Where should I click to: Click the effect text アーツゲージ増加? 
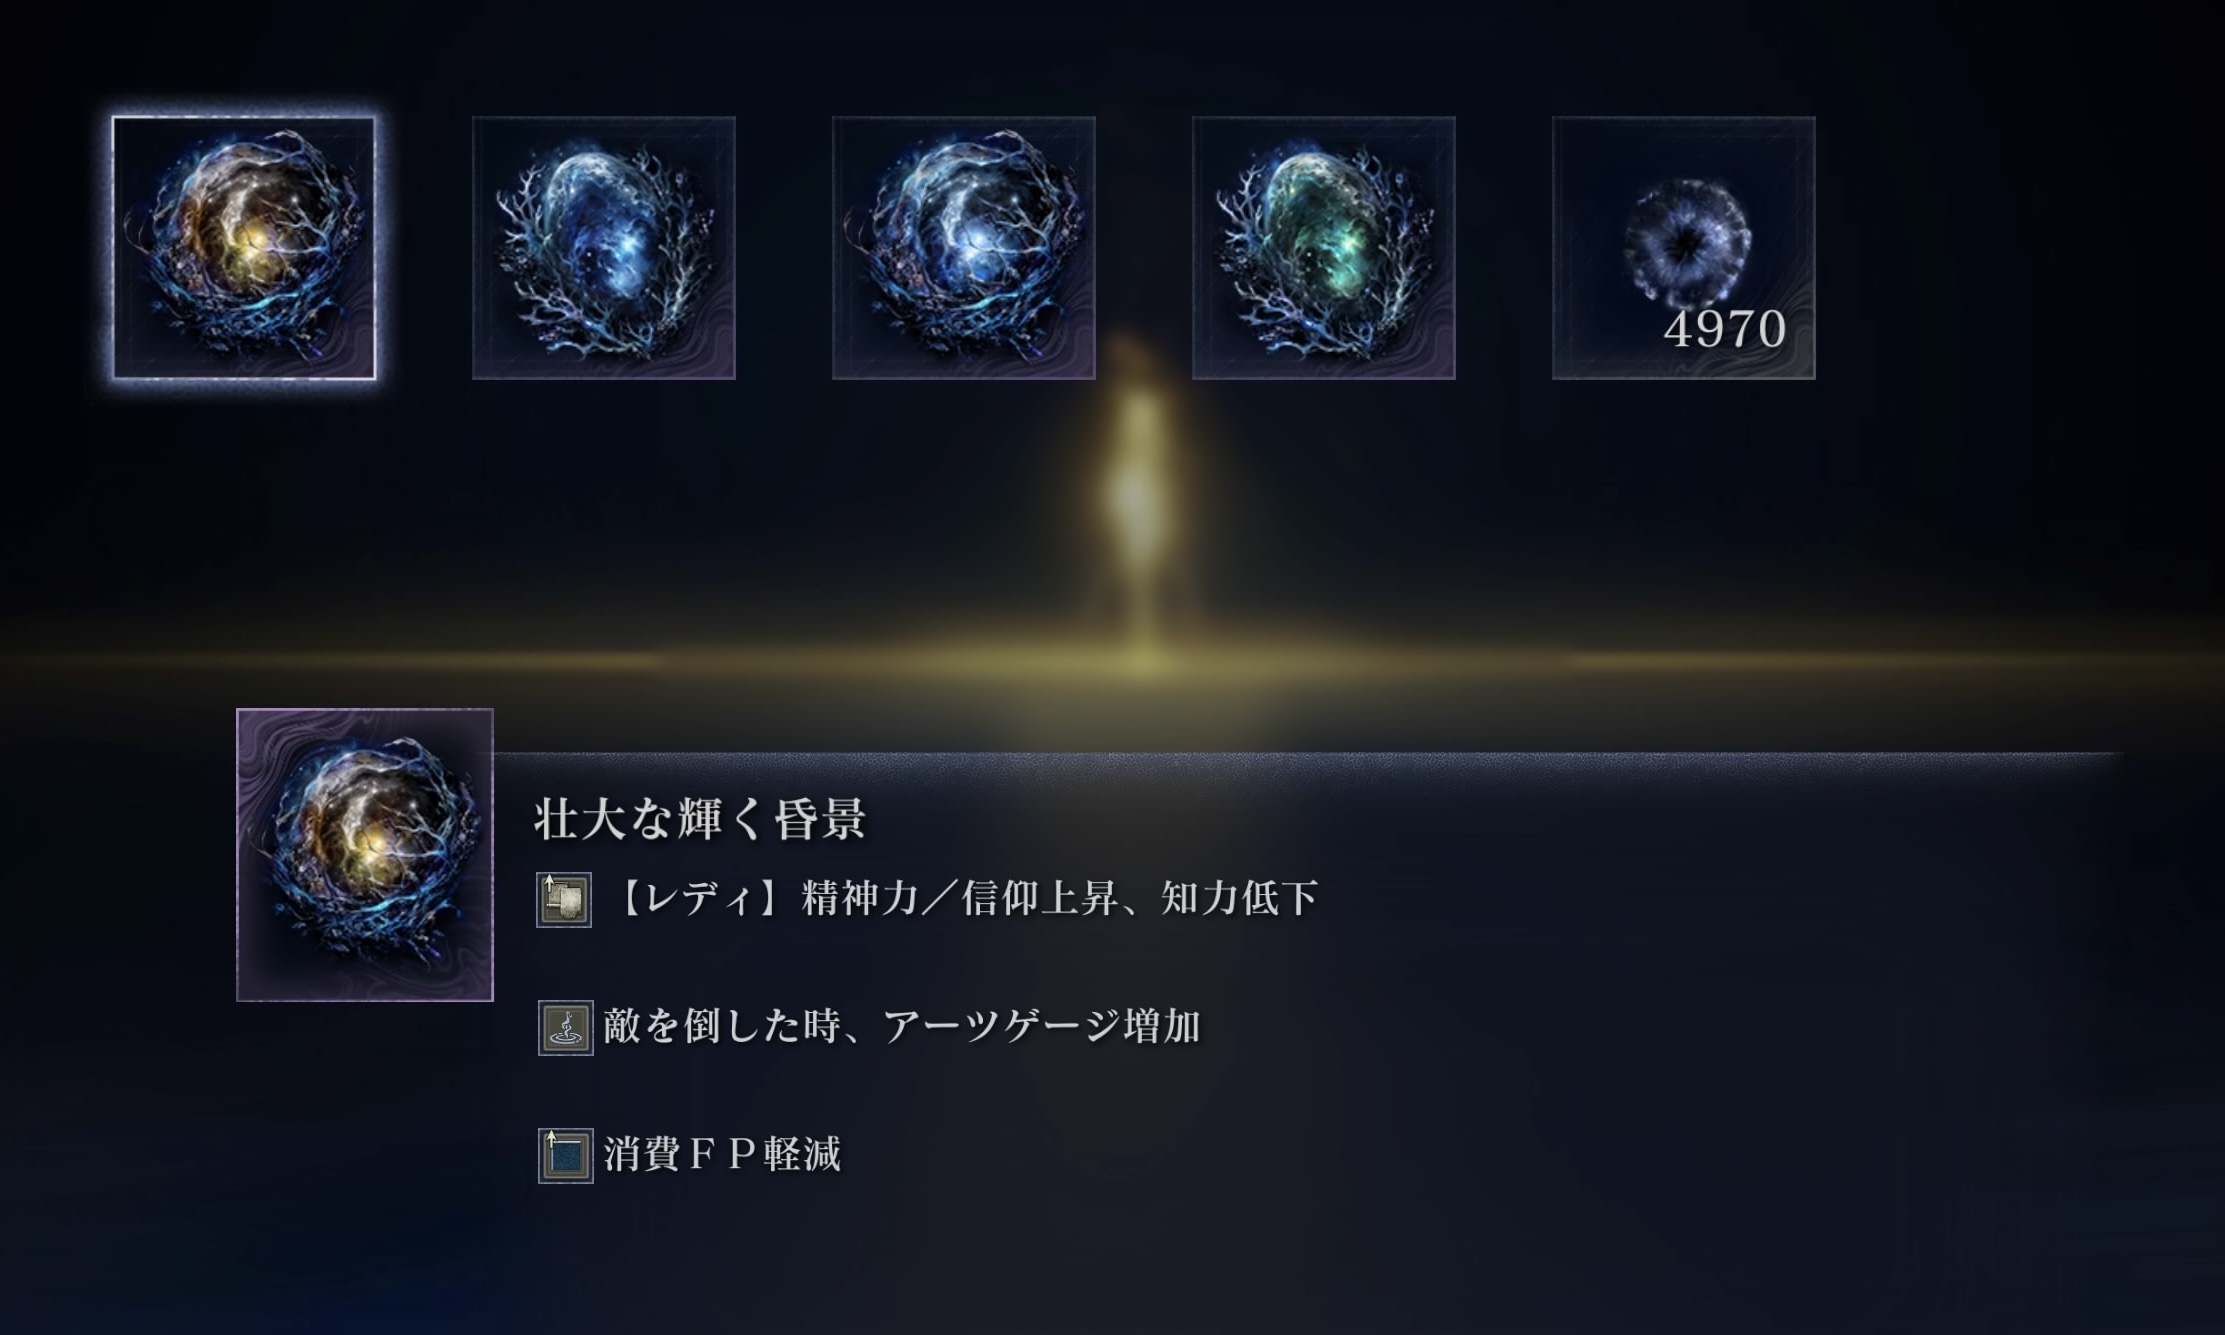pyautogui.click(x=1041, y=1027)
